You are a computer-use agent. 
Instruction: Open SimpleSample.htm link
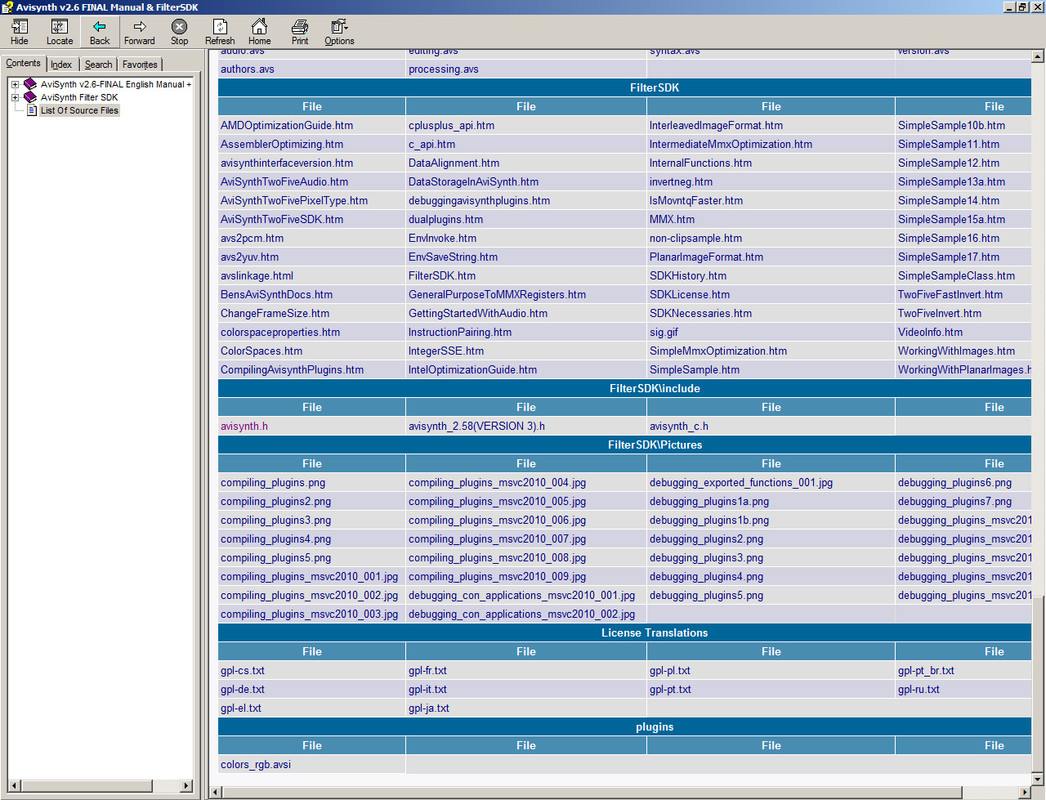pyautogui.click(x=694, y=370)
